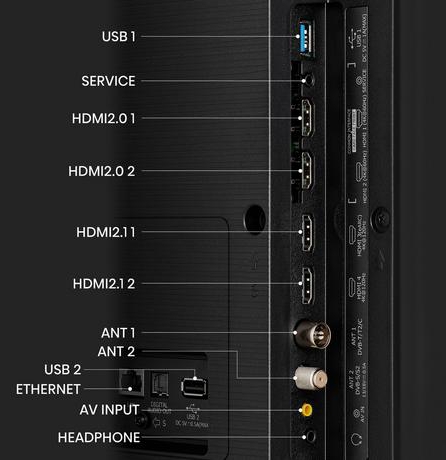Select the HDMI2.0 1 port
The height and width of the screenshot is (460, 446).
point(307,118)
